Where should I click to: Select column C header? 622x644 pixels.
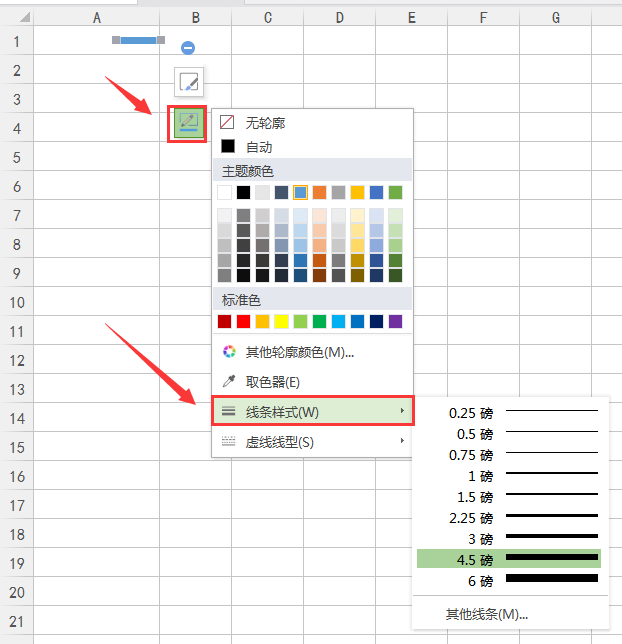pyautogui.click(x=267, y=18)
